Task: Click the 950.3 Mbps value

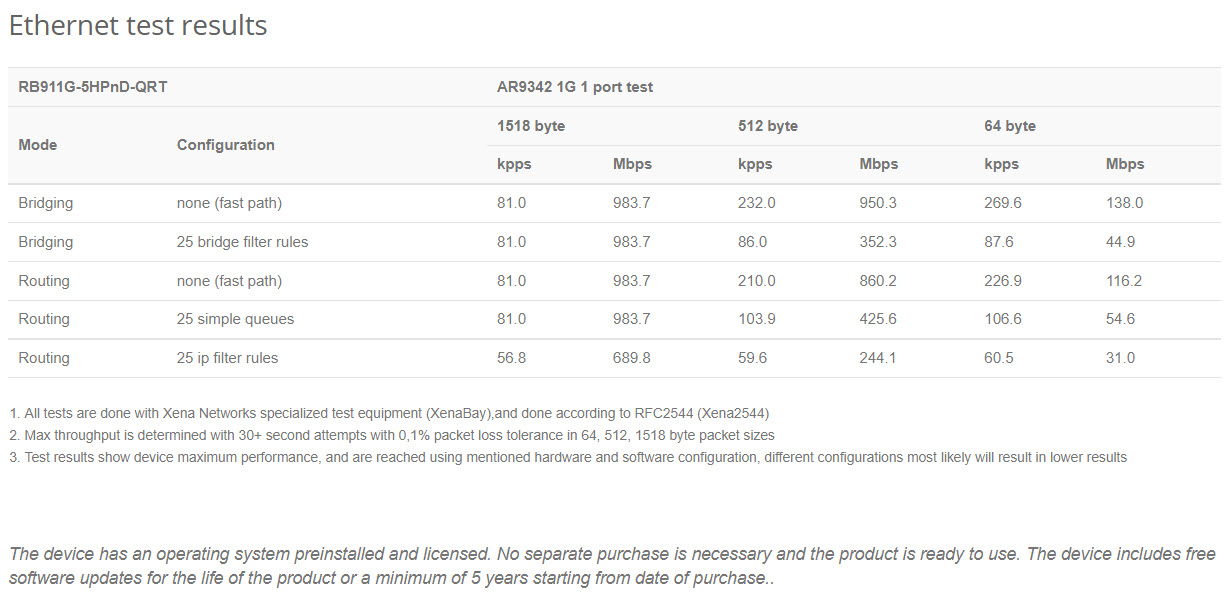Action: 878,203
